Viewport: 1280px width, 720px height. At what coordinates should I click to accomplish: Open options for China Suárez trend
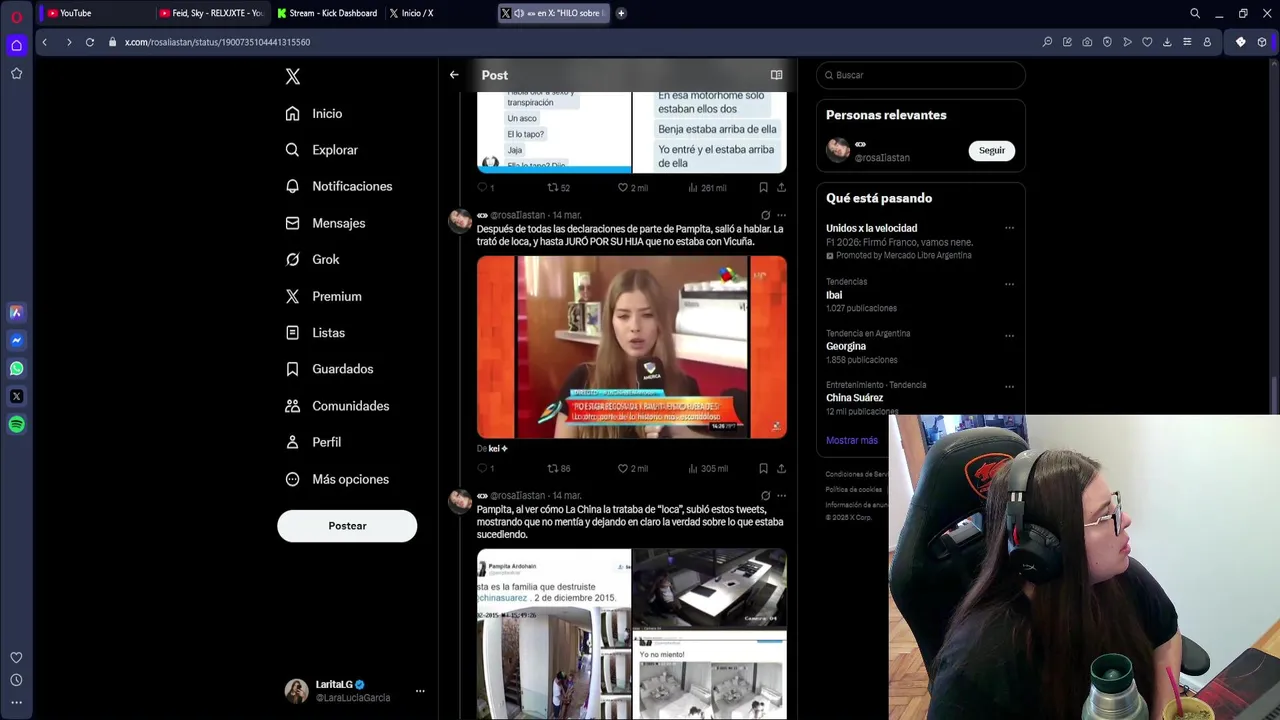(x=1009, y=386)
